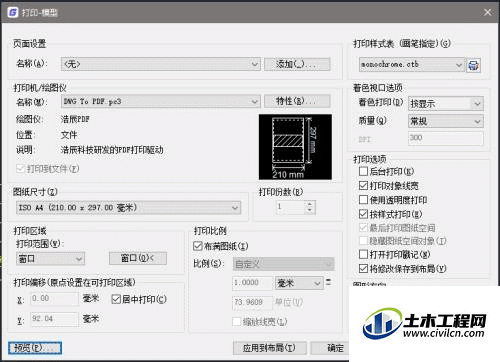Click the DPI 300 field
Image resolution: width=500 pixels, height=362 pixels.
coord(446,138)
